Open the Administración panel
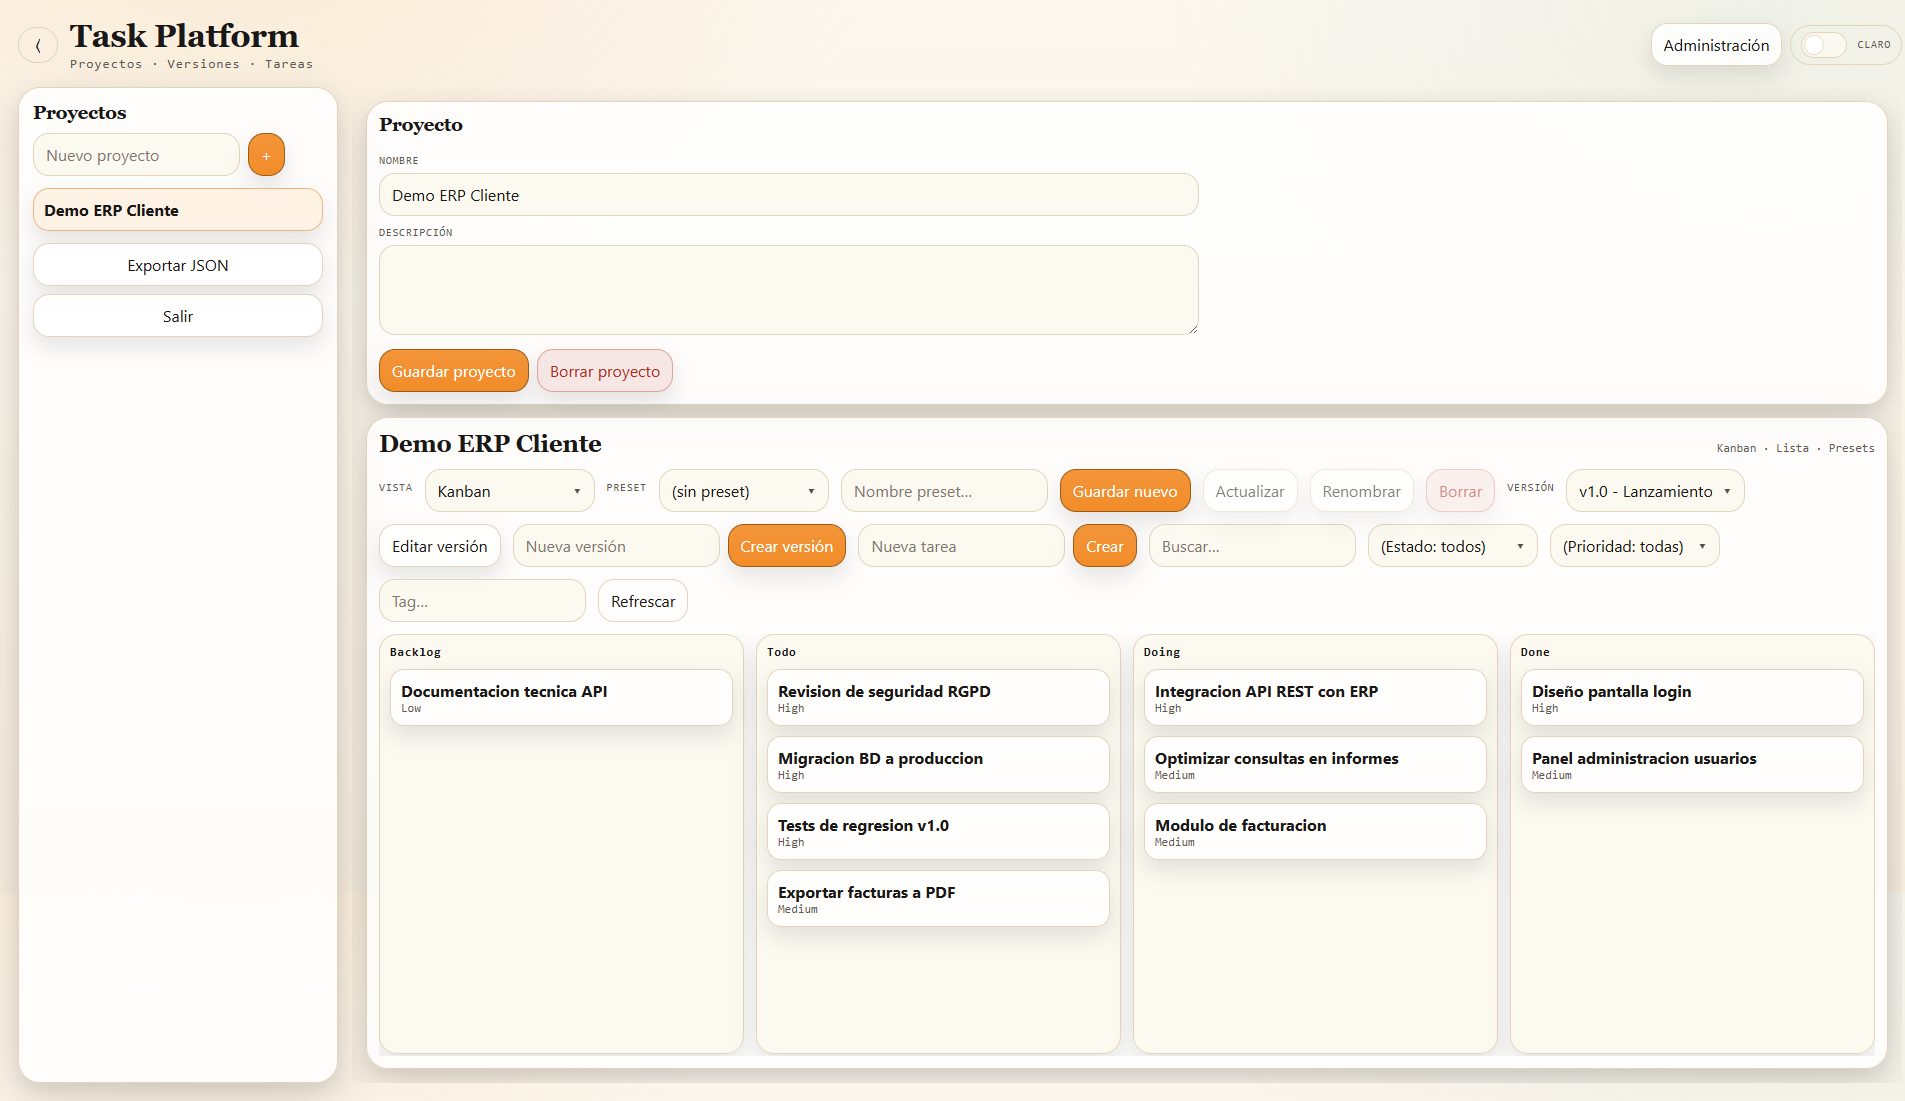 pos(1716,44)
